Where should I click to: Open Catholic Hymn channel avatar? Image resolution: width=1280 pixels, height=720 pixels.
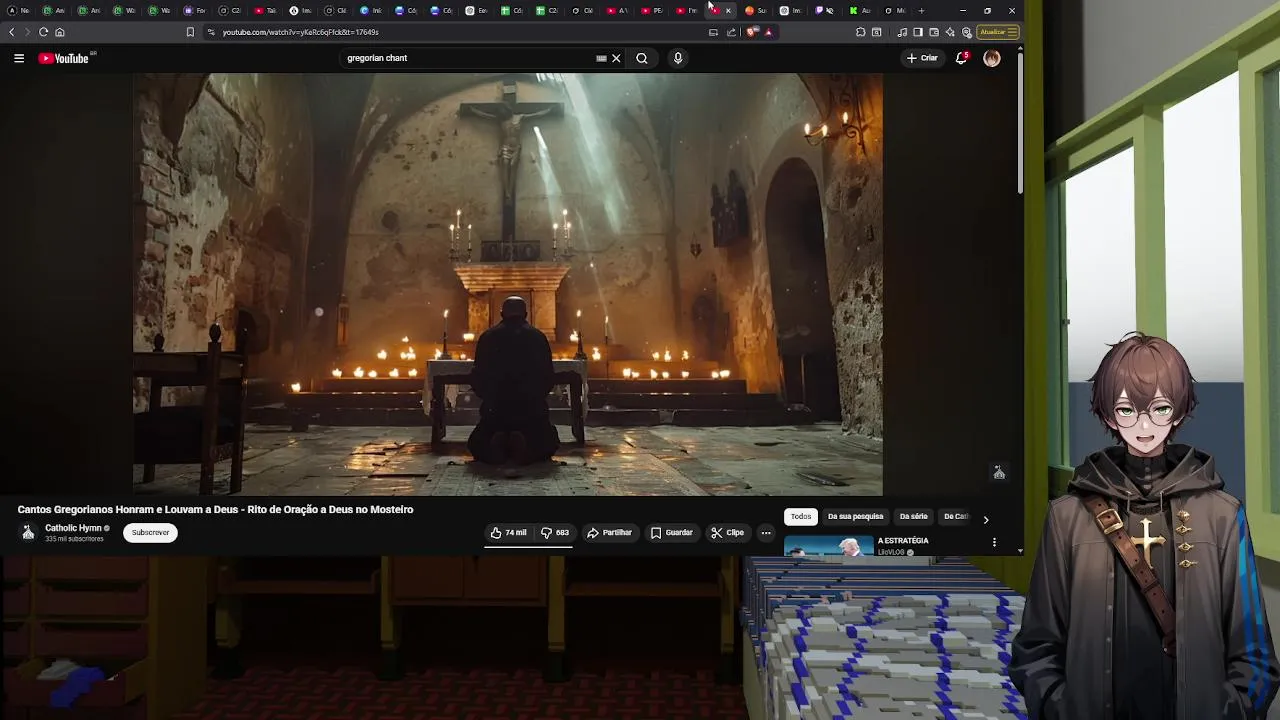[28, 533]
